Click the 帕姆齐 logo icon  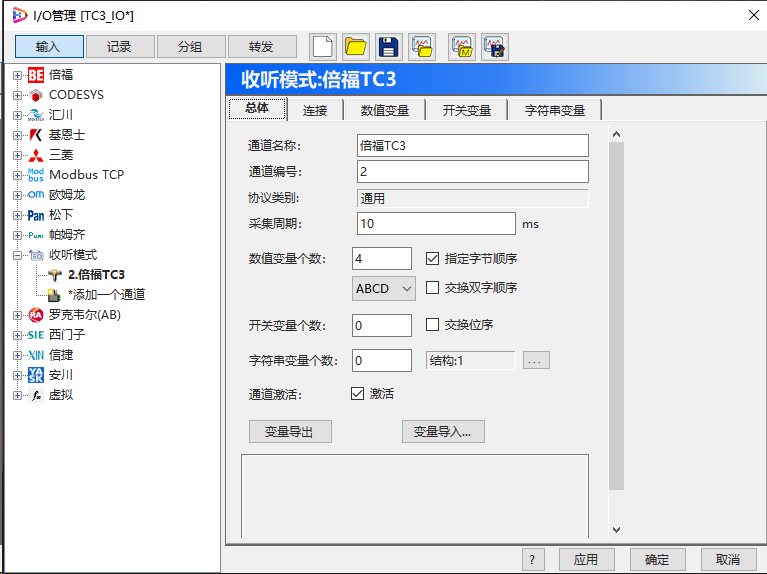point(36,235)
